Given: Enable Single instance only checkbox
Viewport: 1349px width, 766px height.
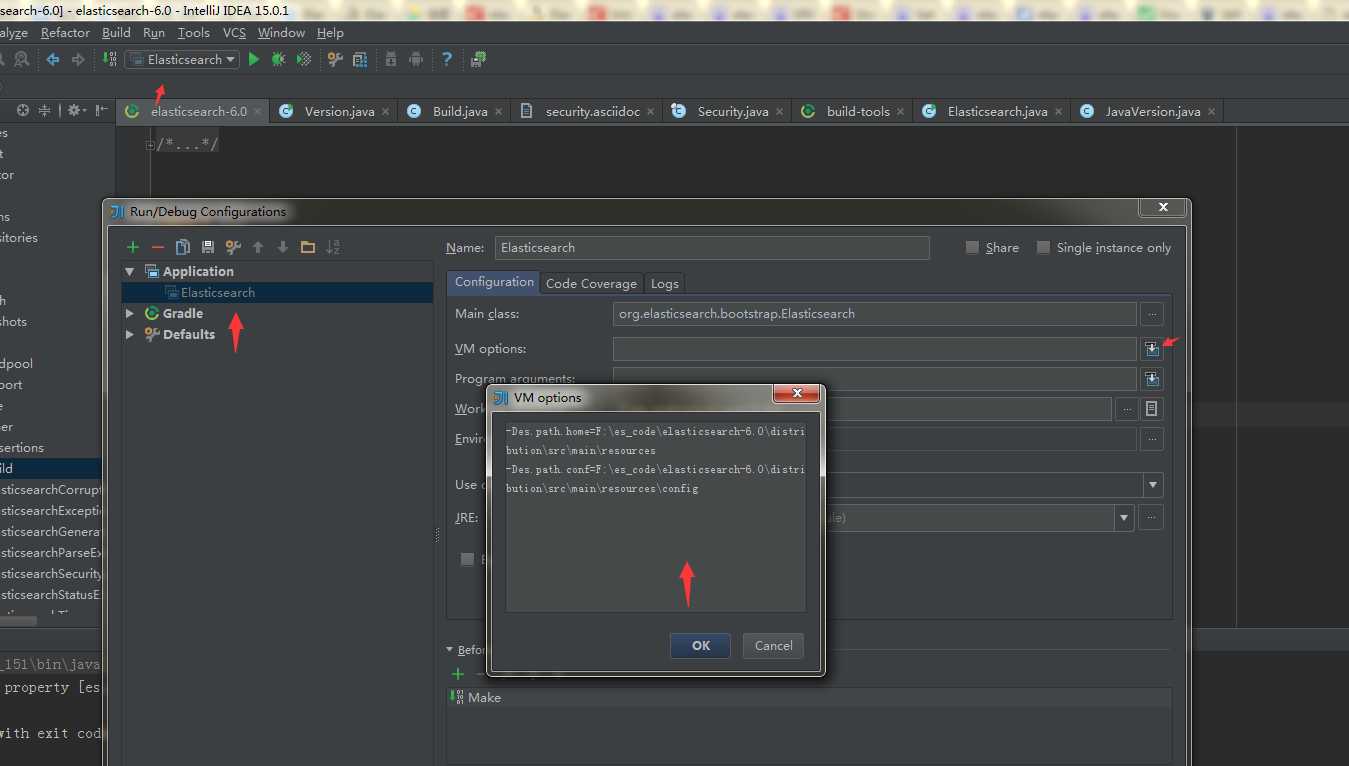Looking at the screenshot, I should click(x=1043, y=247).
